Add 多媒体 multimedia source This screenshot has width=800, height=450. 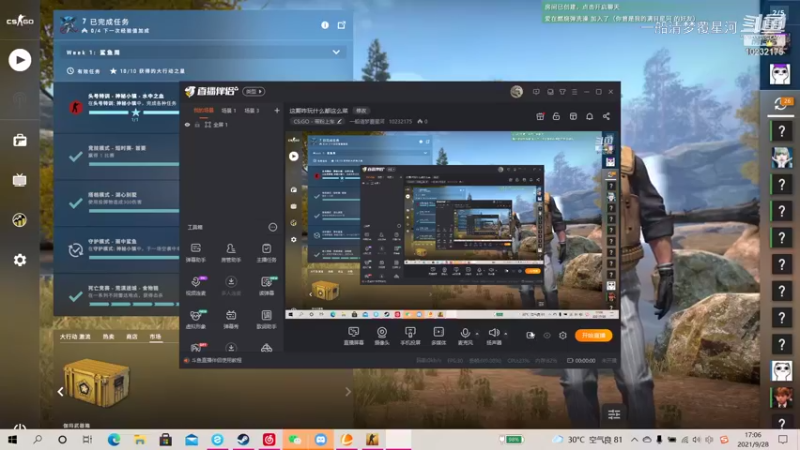[x=438, y=336]
